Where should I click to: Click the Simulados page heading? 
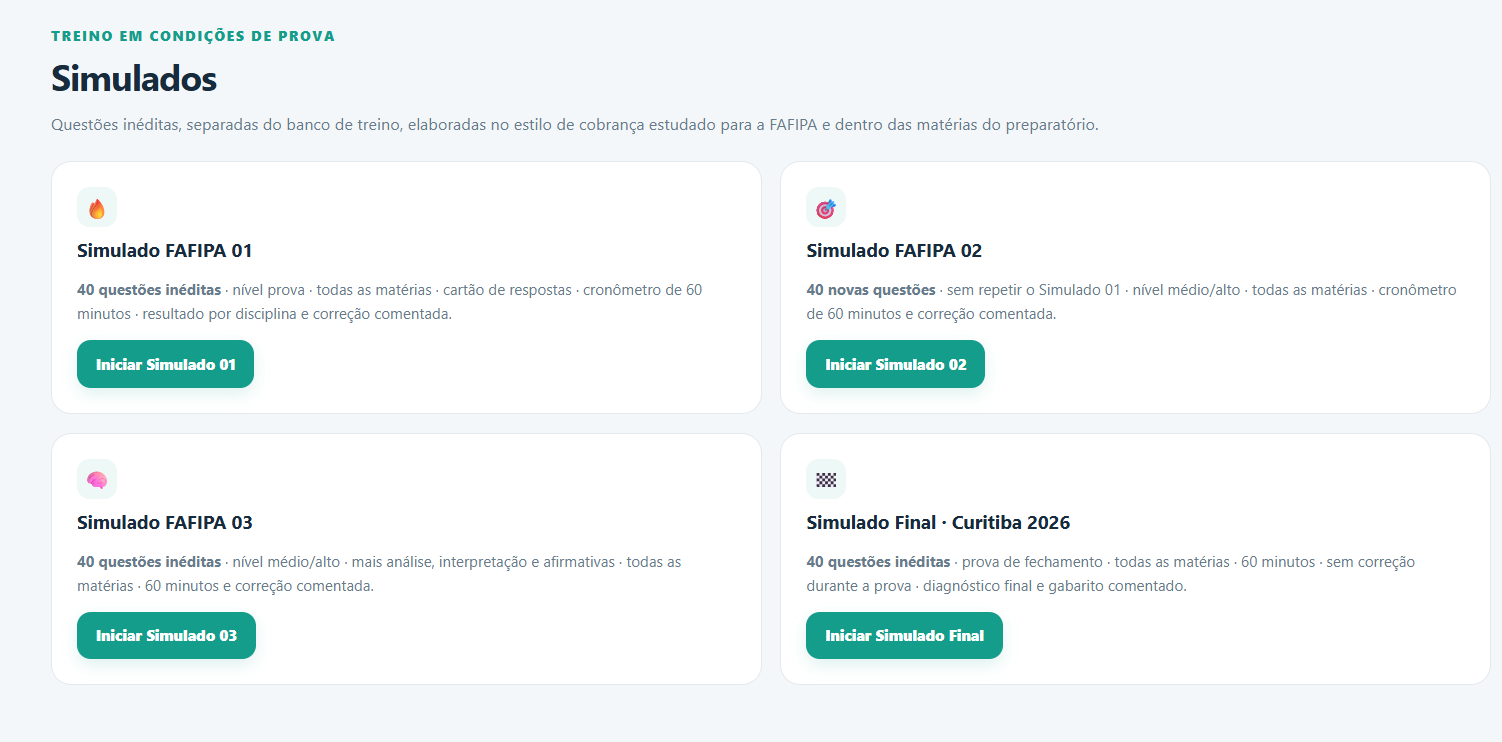(x=134, y=78)
